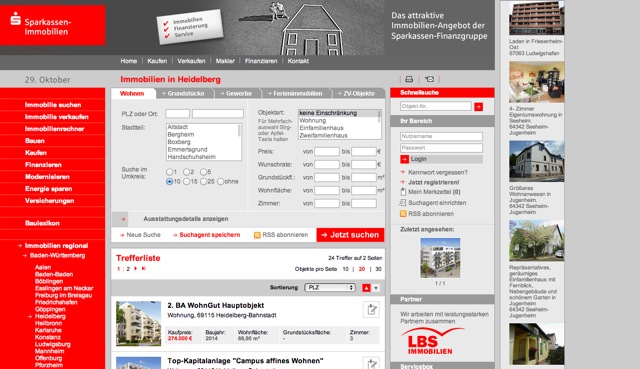This screenshot has width=640, height=369.
Task: Select the 25 km Umkreis radio button
Action: click(x=204, y=182)
